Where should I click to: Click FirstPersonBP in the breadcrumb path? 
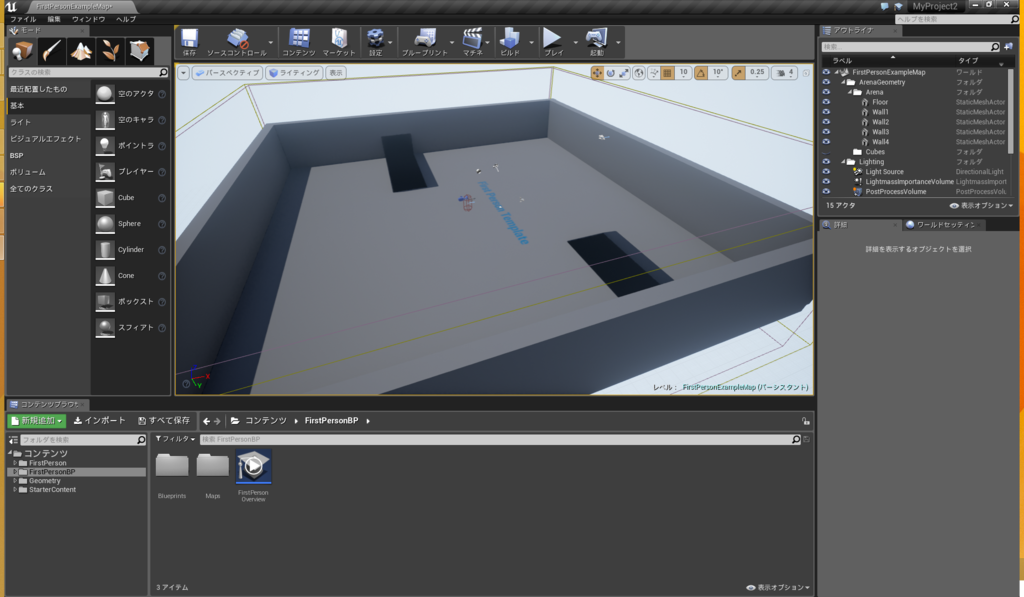(331, 421)
